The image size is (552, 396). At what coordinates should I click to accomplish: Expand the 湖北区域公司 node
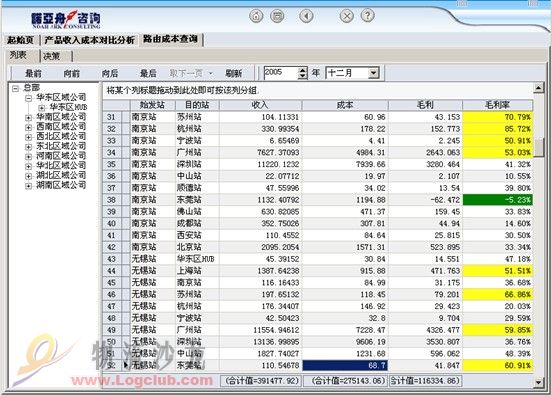29,176
